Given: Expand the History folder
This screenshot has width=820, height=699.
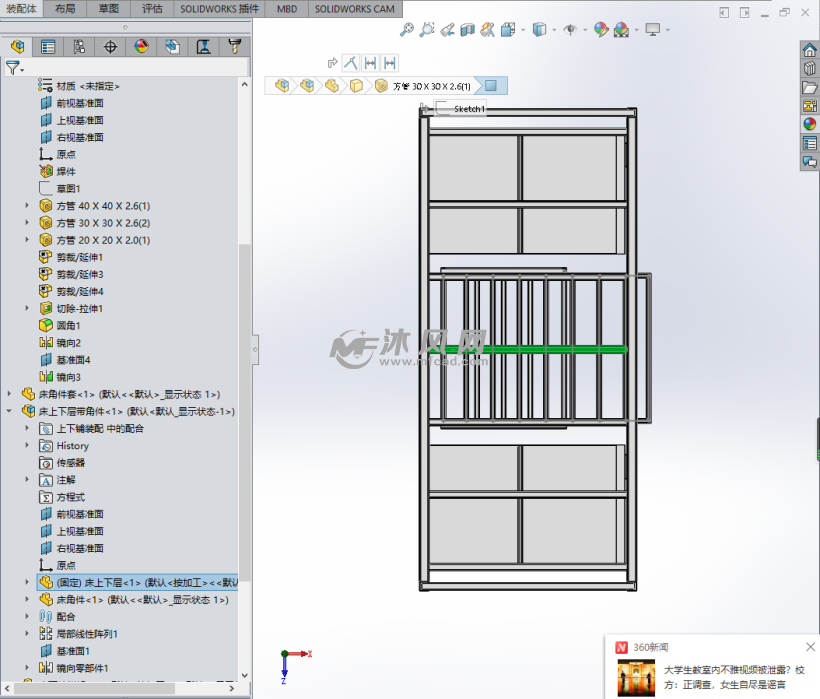Looking at the screenshot, I should click(27, 445).
